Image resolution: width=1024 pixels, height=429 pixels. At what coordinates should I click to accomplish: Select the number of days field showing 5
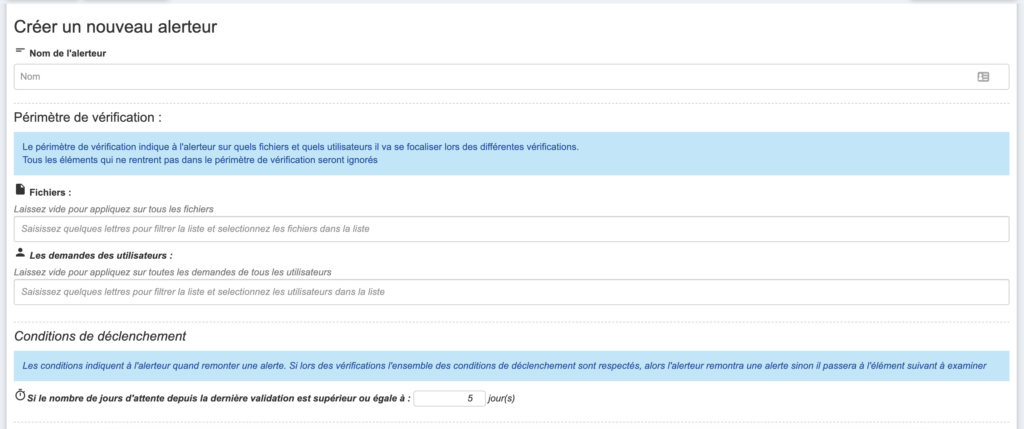tap(449, 398)
